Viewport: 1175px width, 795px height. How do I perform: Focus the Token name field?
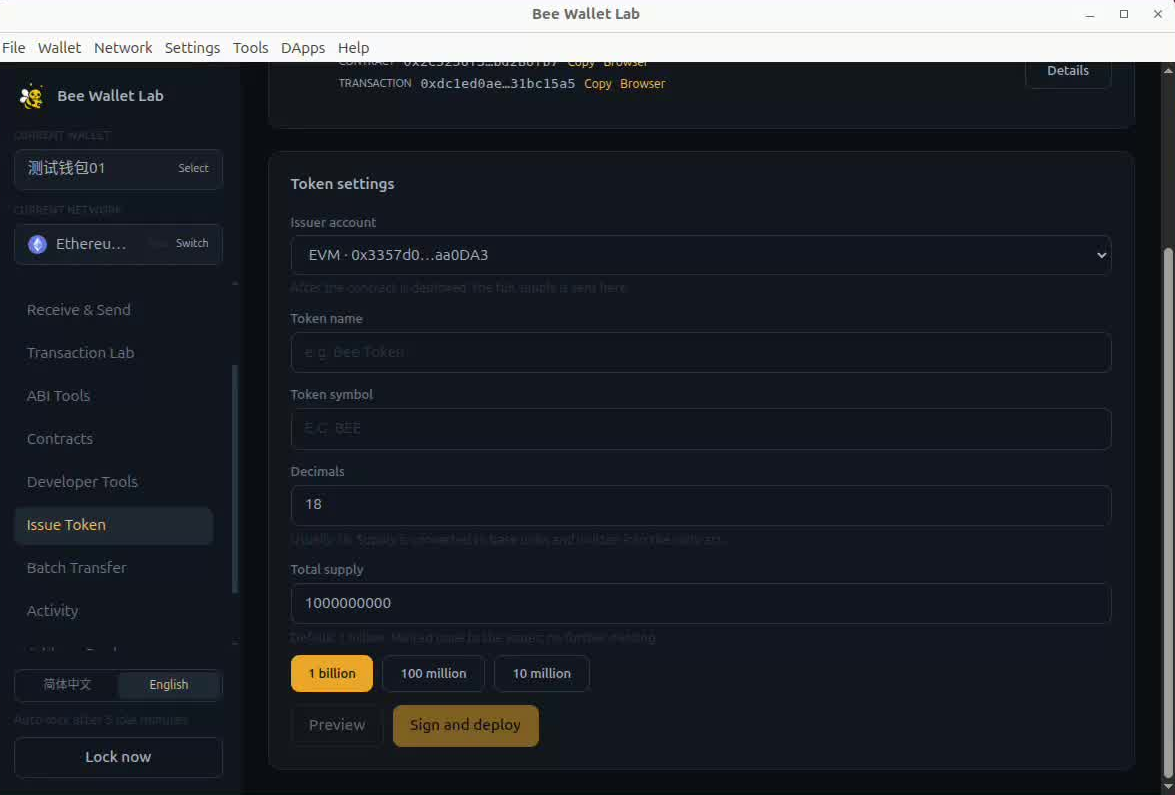coord(701,352)
